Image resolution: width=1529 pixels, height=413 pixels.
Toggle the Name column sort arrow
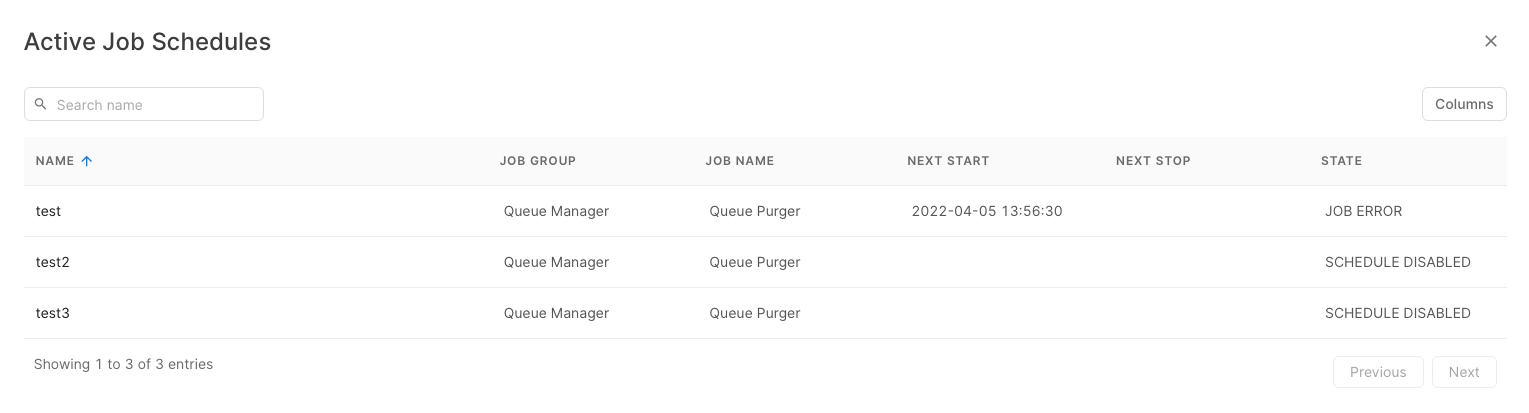point(87,161)
